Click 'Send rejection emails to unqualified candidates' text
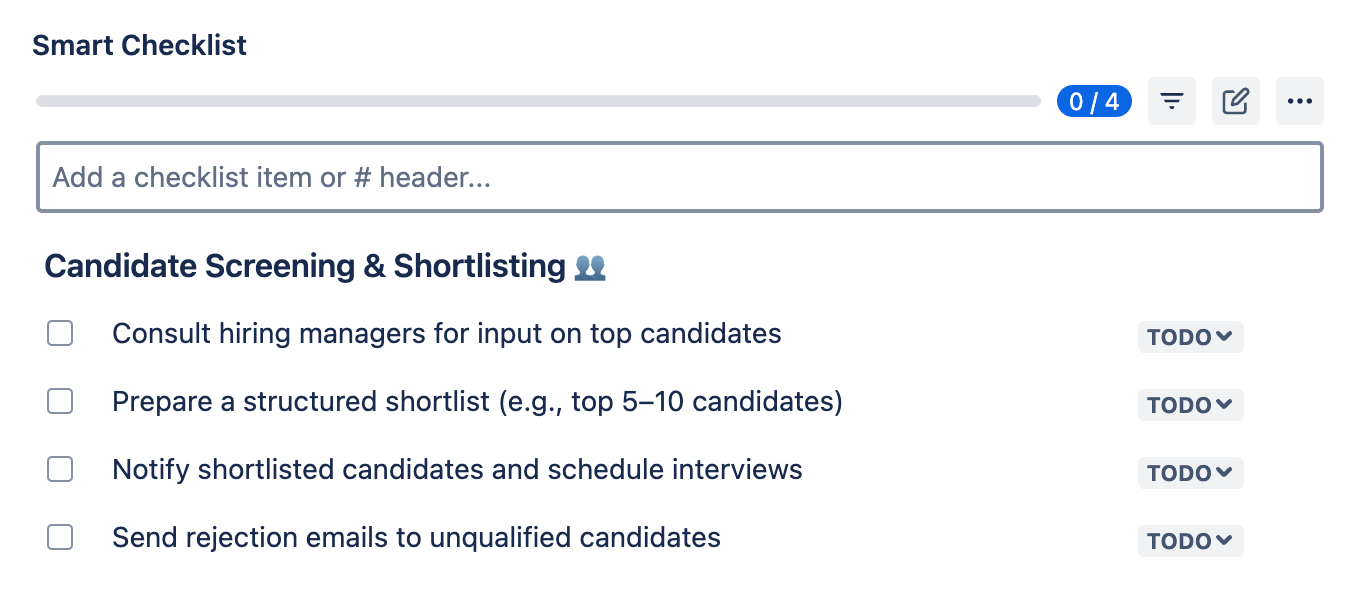The image size is (1368, 608). 416,537
